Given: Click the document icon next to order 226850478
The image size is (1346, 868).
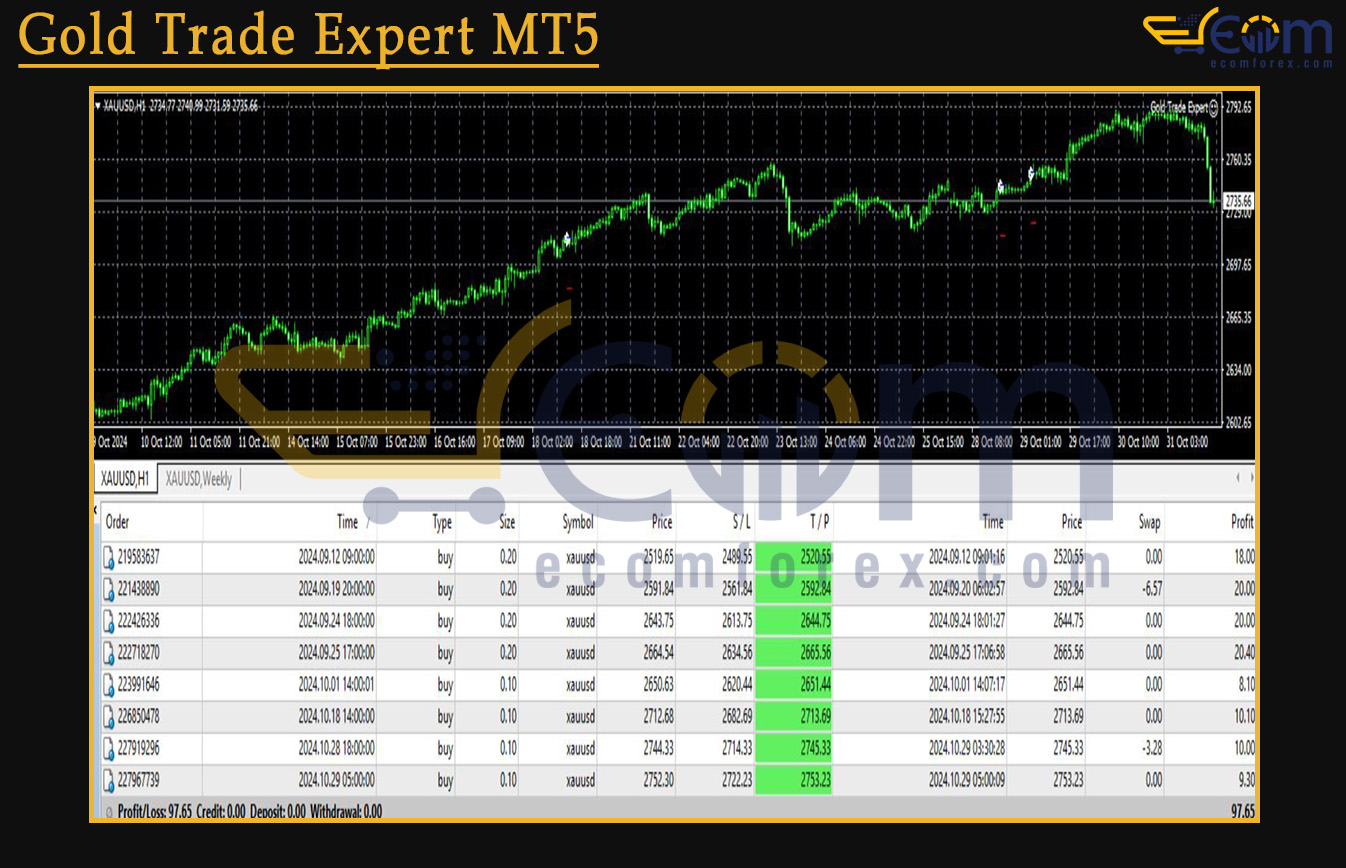Looking at the screenshot, I should pyautogui.click(x=107, y=717).
